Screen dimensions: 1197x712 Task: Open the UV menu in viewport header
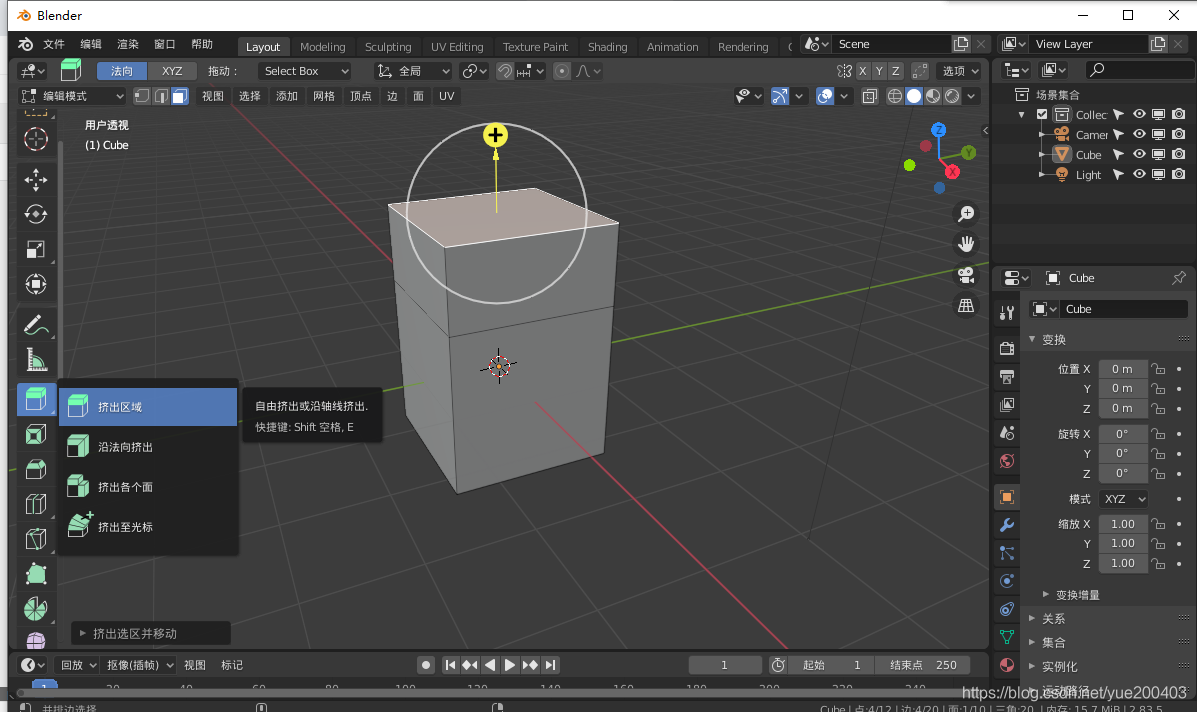coord(447,96)
